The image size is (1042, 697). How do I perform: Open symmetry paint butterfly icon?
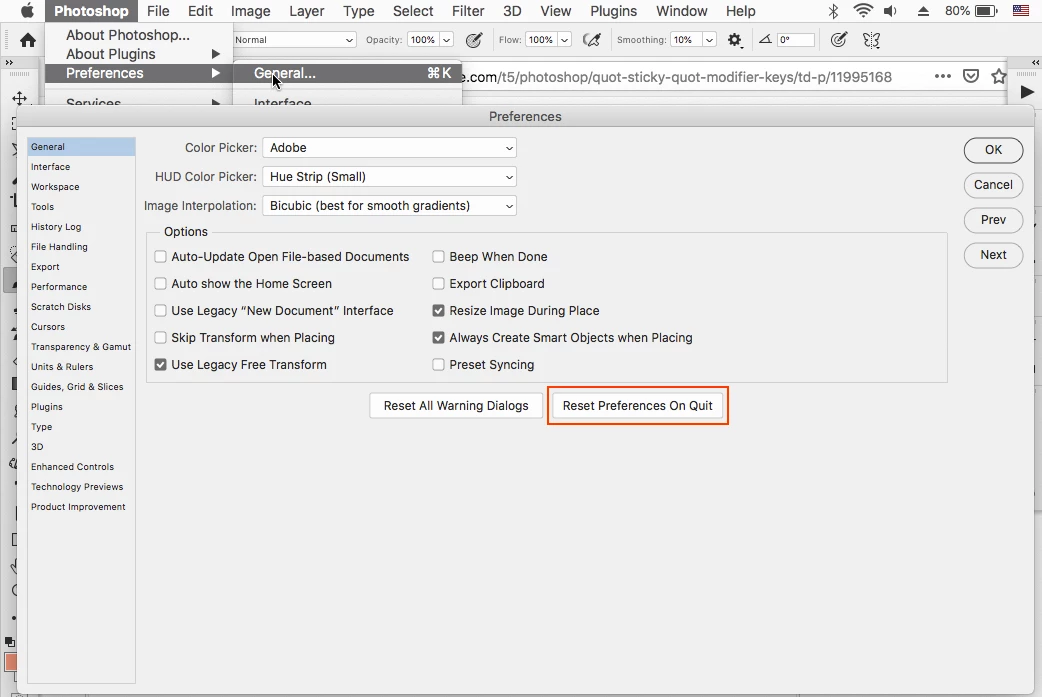point(871,40)
